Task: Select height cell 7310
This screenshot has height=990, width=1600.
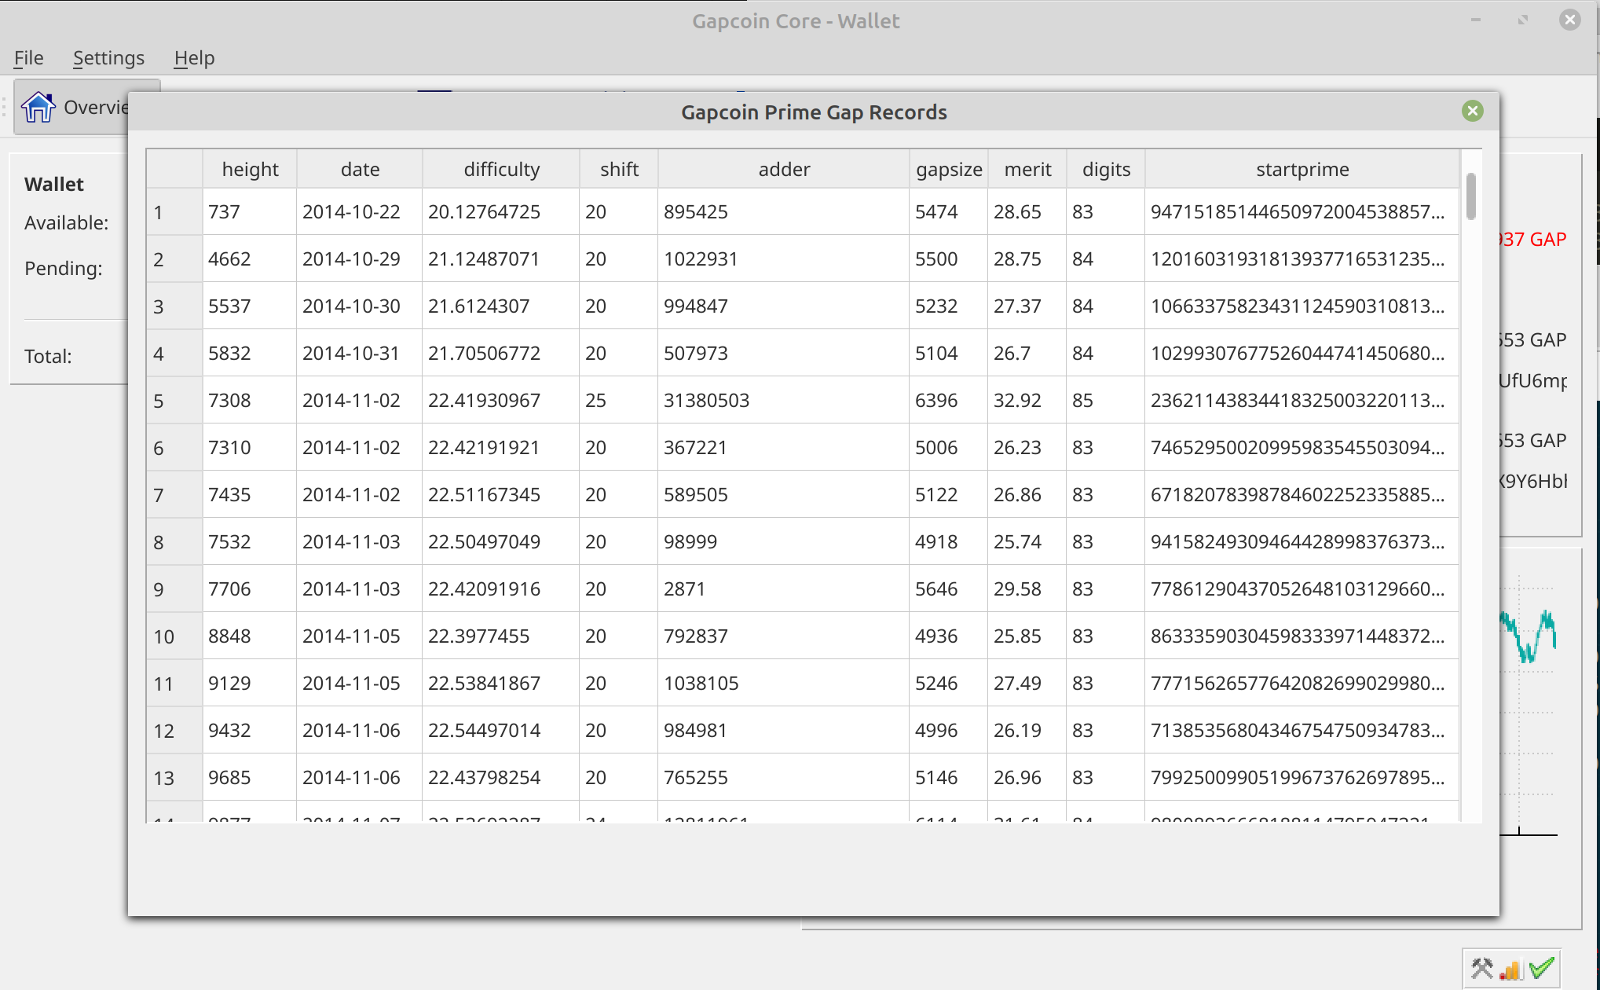Action: pos(250,447)
